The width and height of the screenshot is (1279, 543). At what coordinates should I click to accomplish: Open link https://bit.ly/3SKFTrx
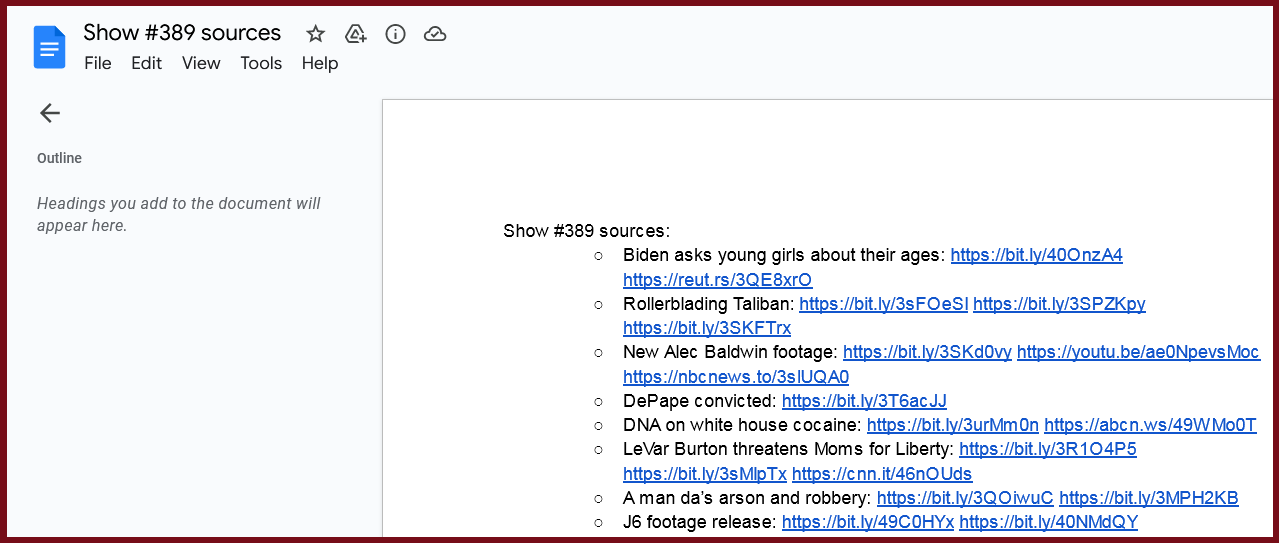[707, 328]
